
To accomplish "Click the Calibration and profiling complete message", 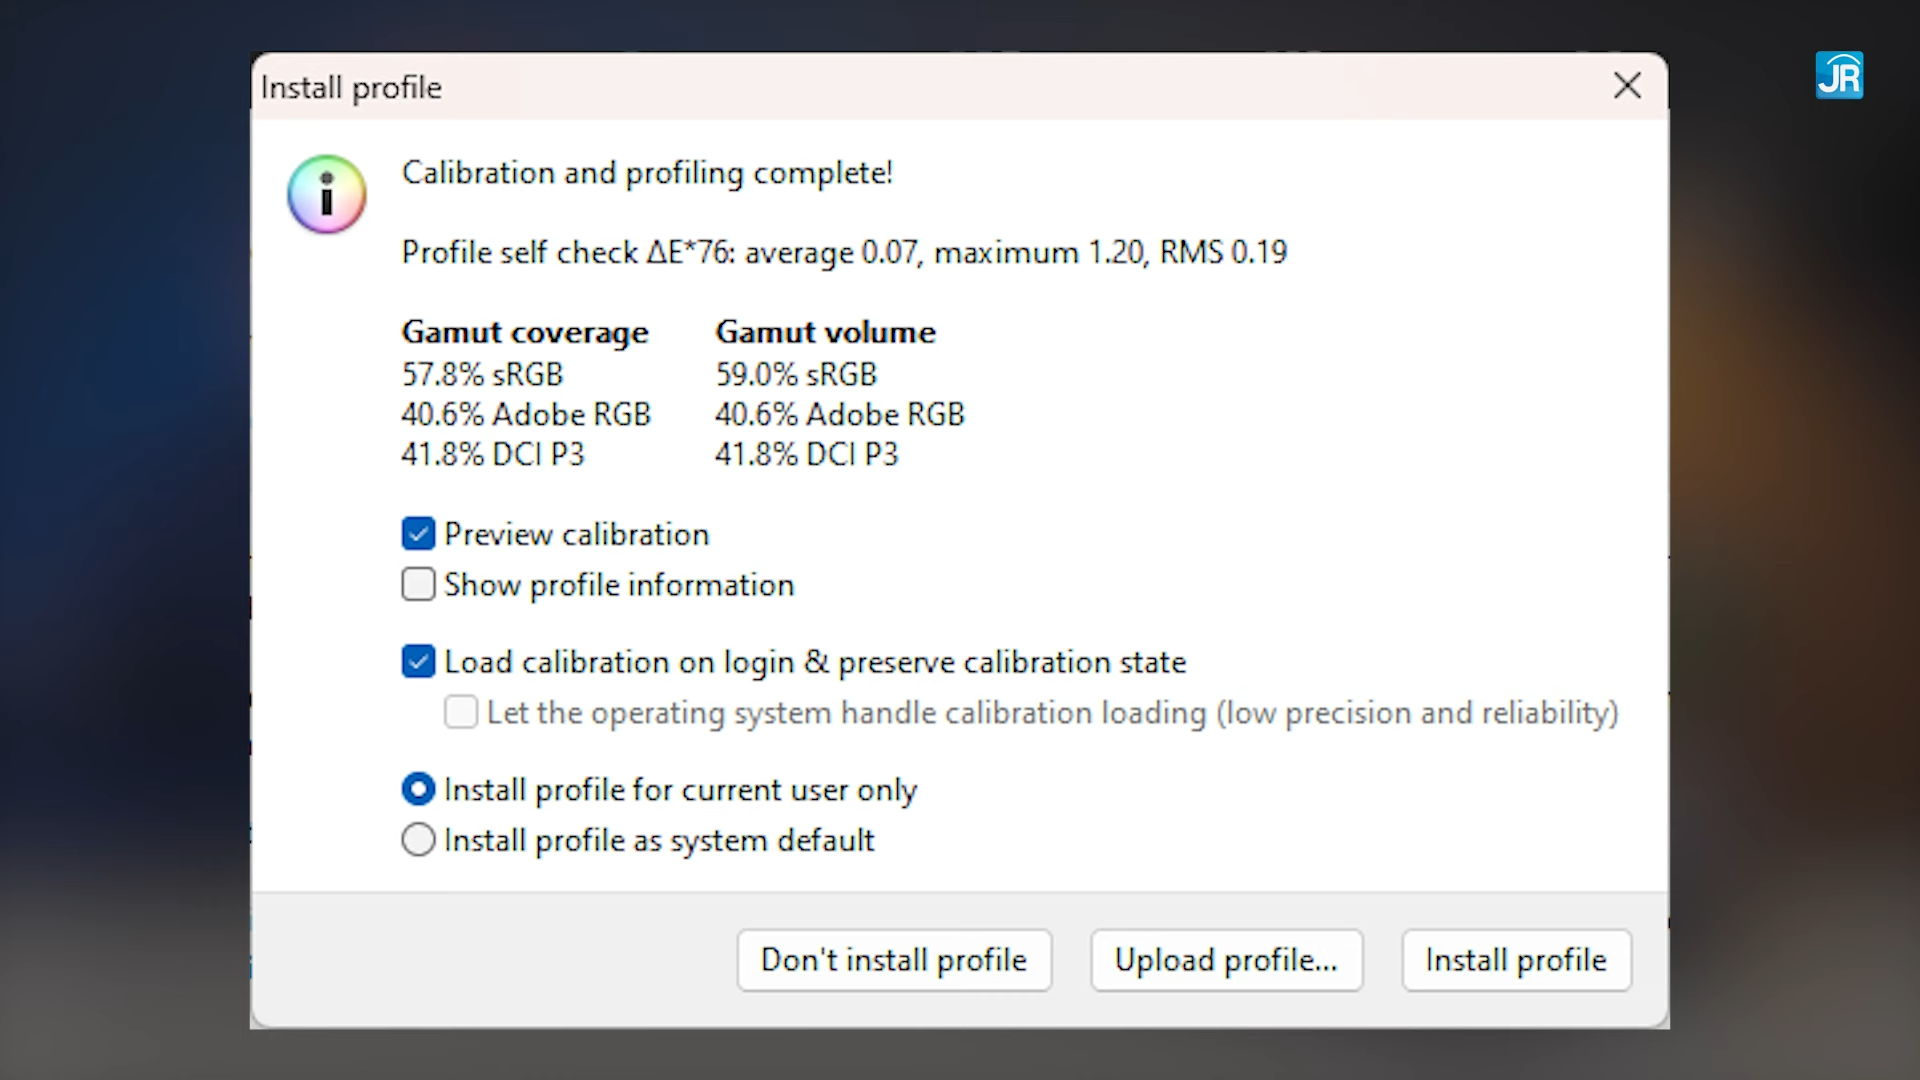I will [x=647, y=173].
